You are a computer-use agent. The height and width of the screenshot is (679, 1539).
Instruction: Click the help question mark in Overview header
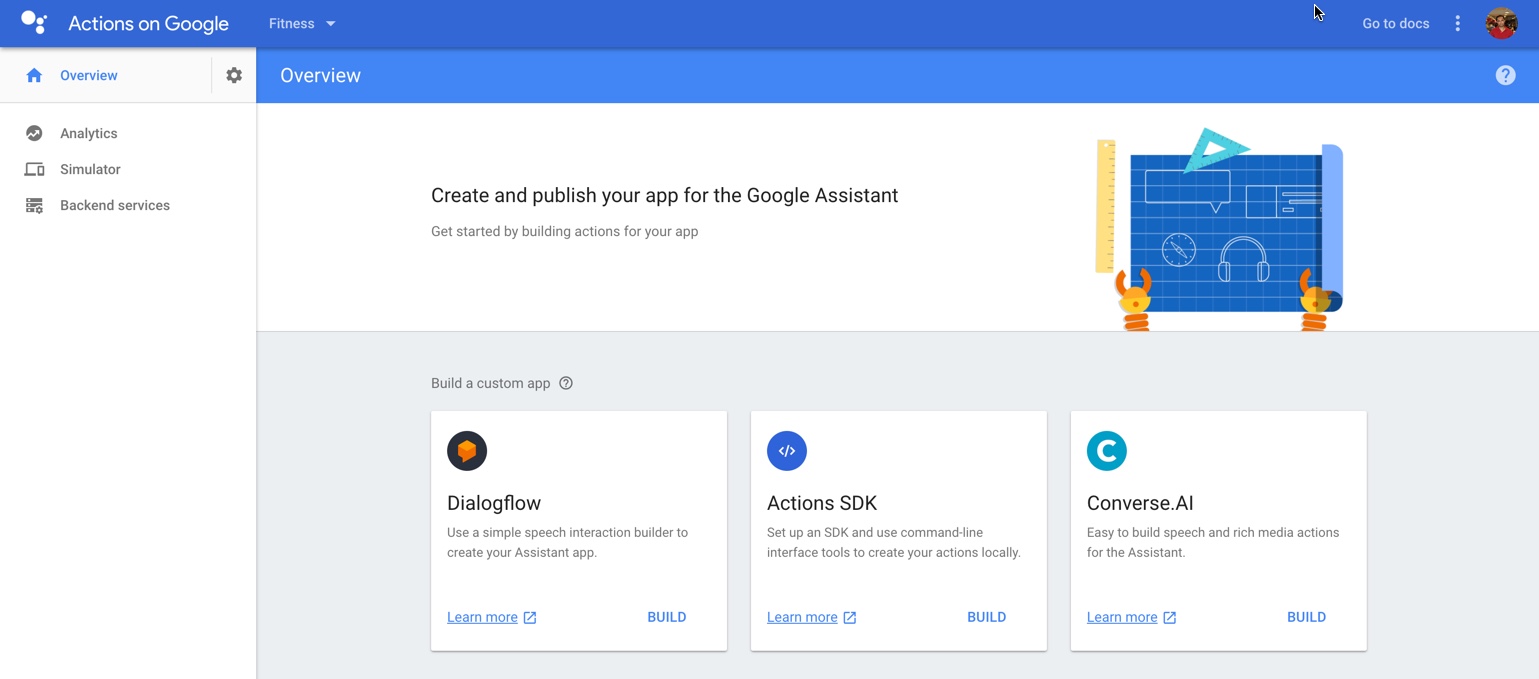[1505, 75]
